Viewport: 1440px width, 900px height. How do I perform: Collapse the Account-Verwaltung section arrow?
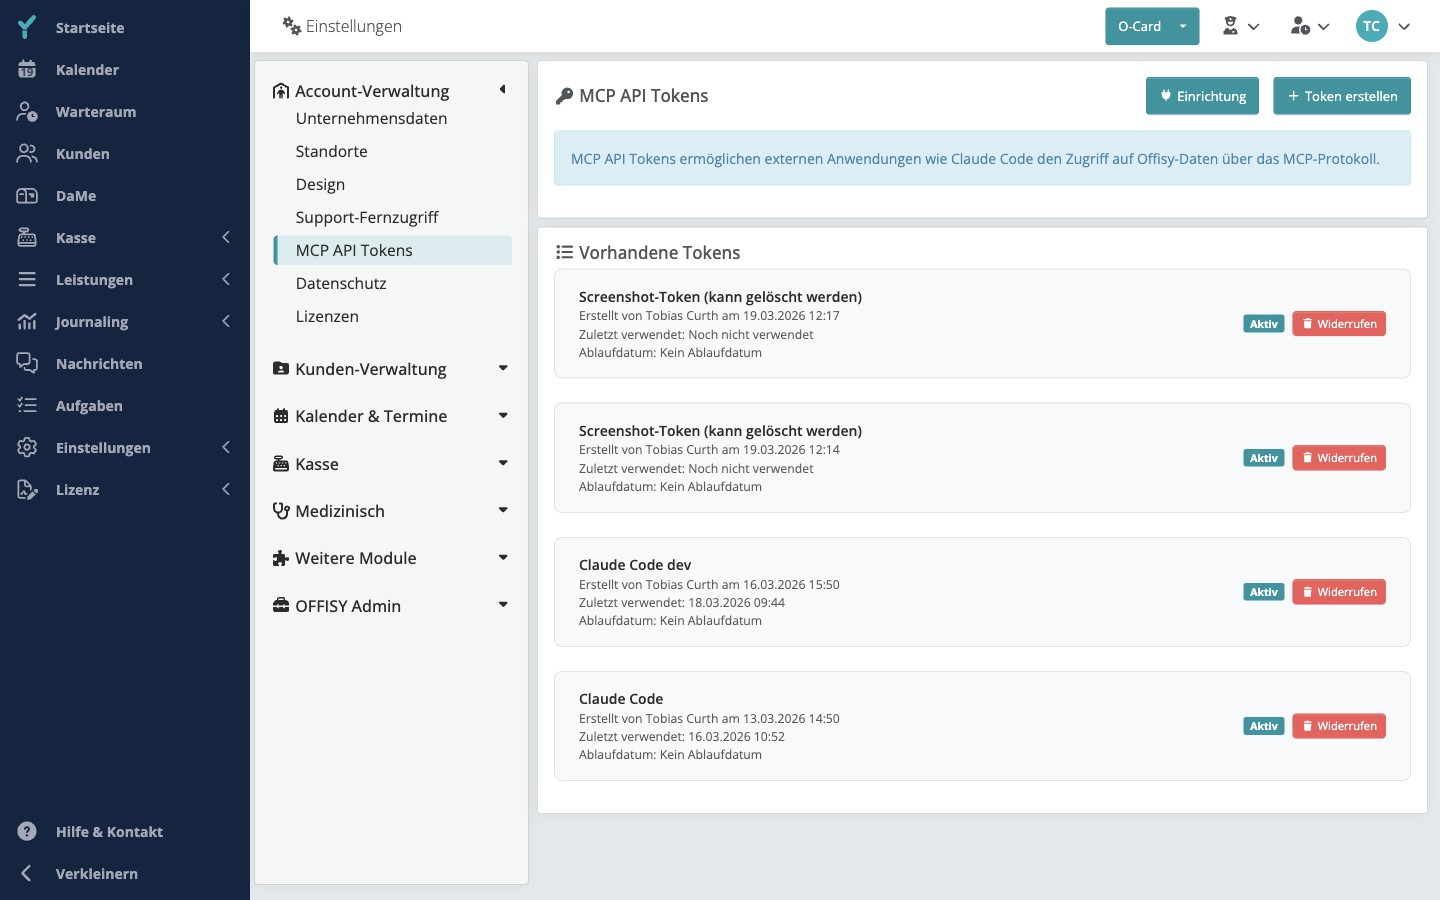tap(503, 90)
